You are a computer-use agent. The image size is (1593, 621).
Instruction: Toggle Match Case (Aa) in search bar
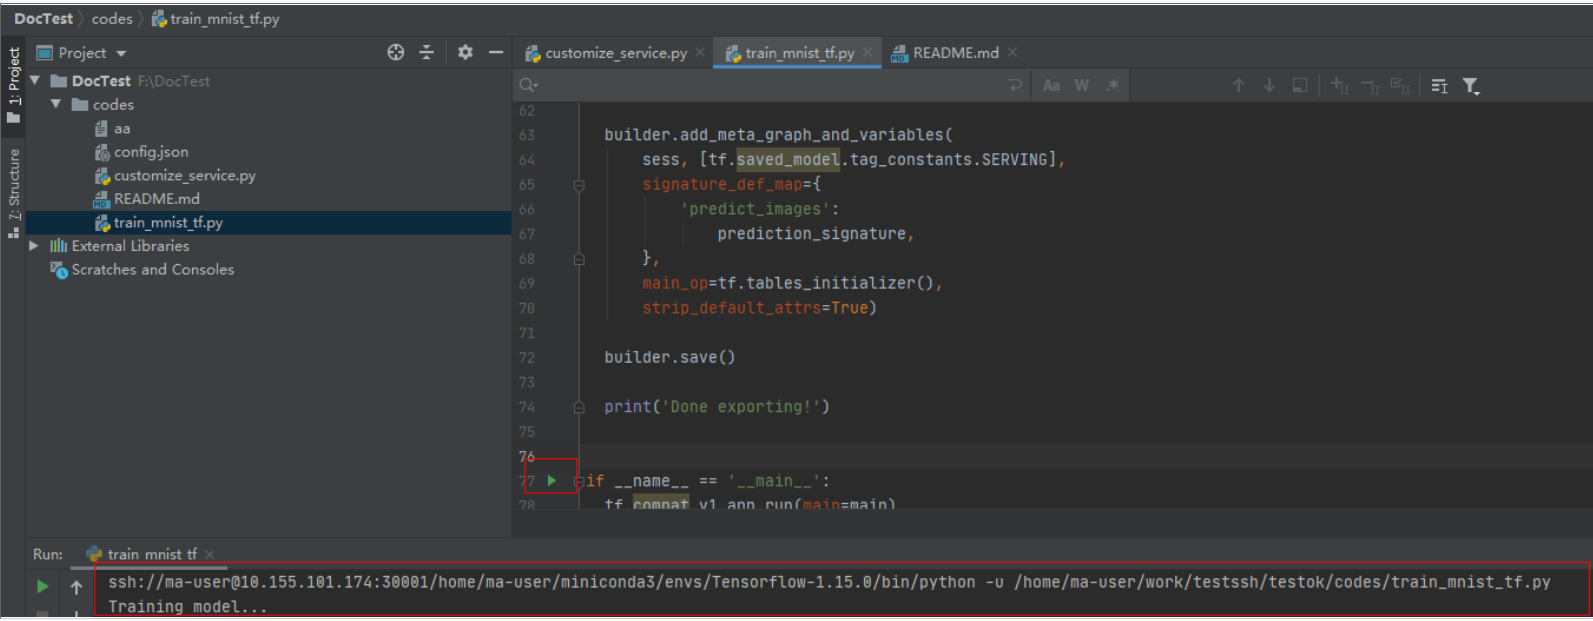(1051, 86)
